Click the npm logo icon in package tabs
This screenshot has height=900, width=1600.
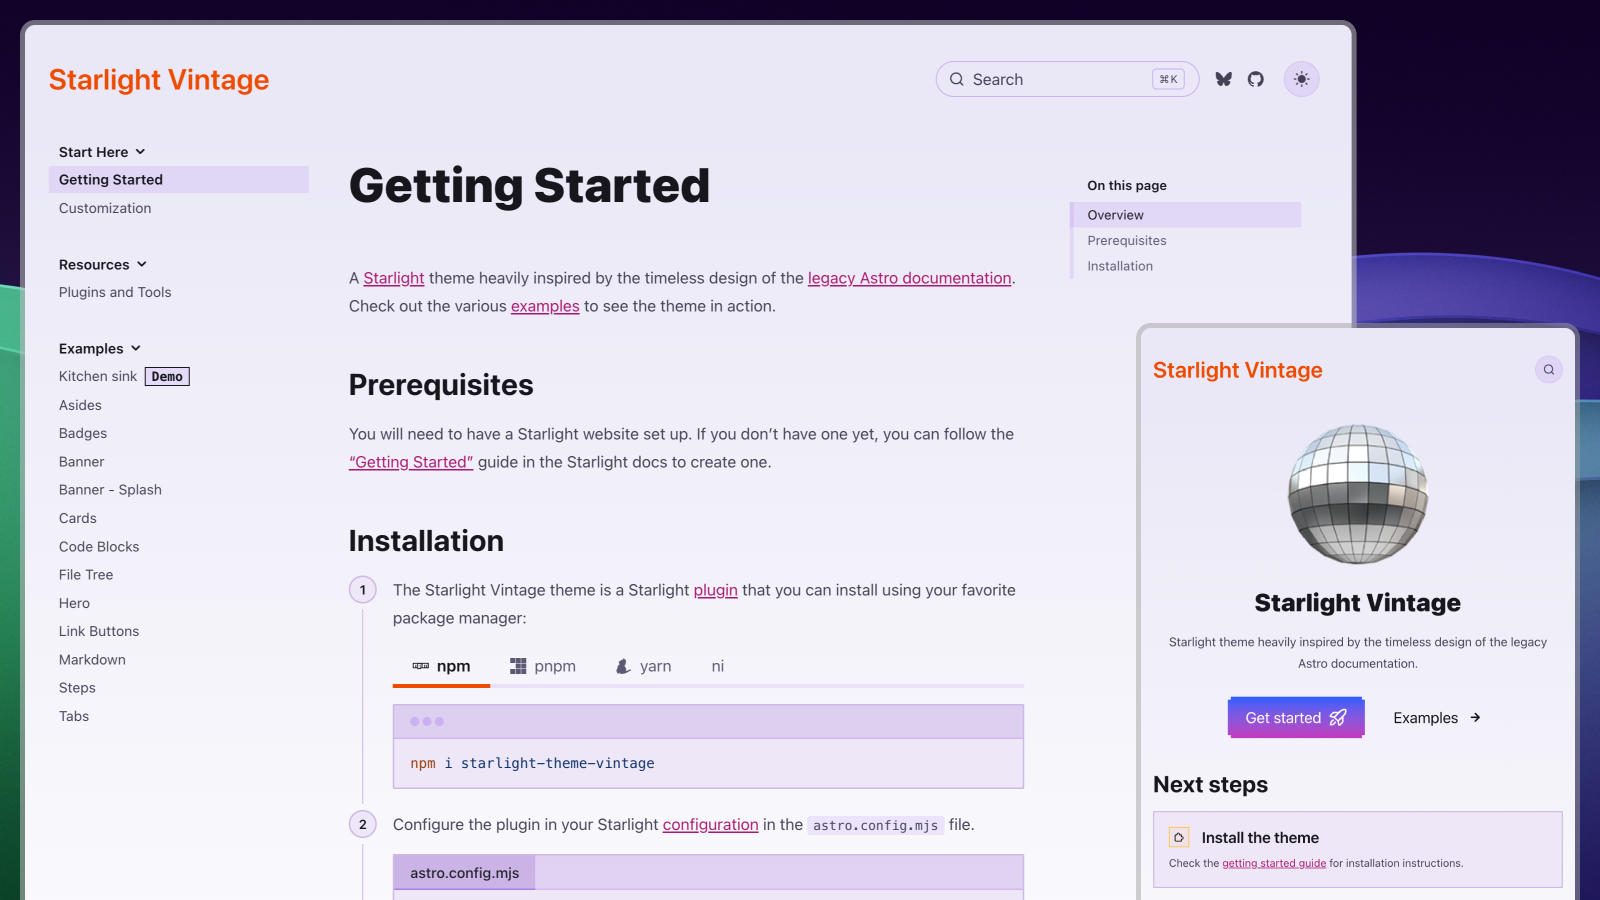pos(421,666)
